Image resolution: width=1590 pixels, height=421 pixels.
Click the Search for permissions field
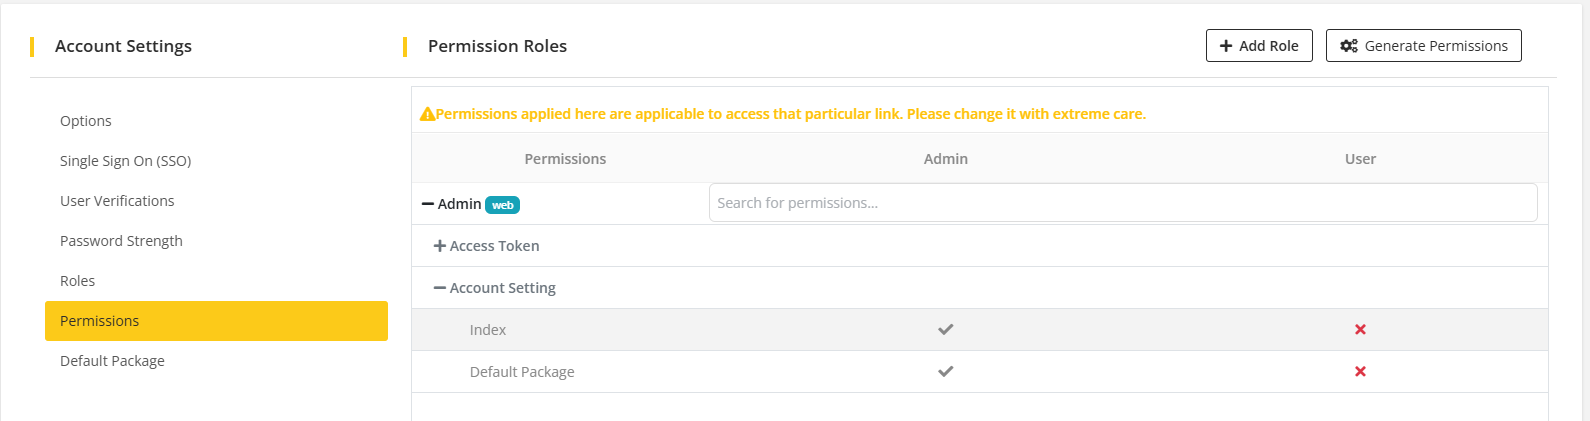[x=1122, y=203]
